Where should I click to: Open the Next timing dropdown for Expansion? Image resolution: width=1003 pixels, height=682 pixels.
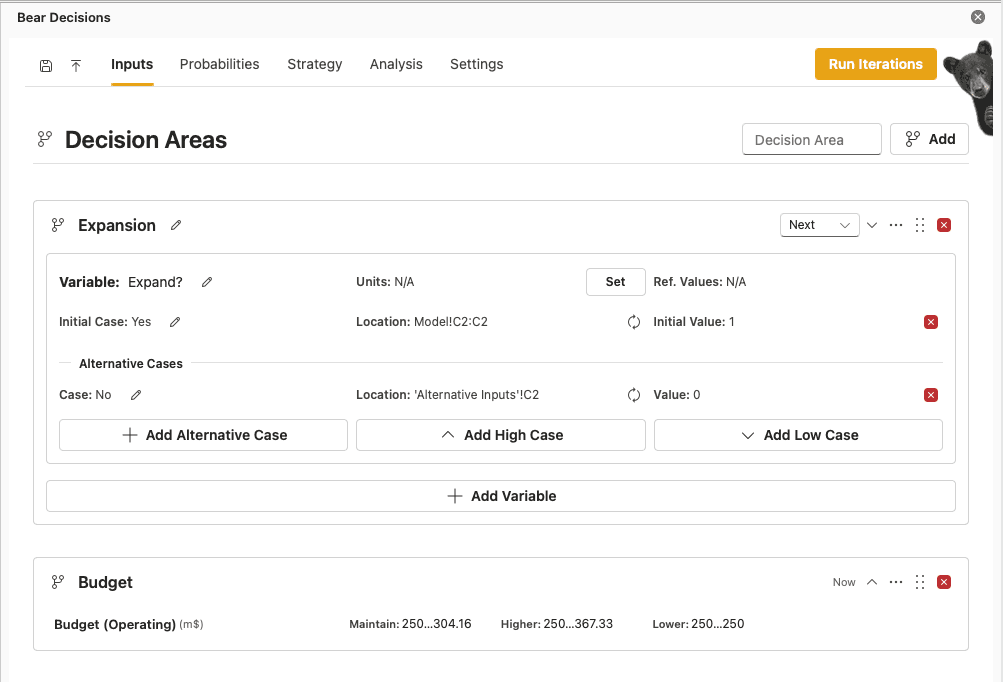click(x=819, y=225)
